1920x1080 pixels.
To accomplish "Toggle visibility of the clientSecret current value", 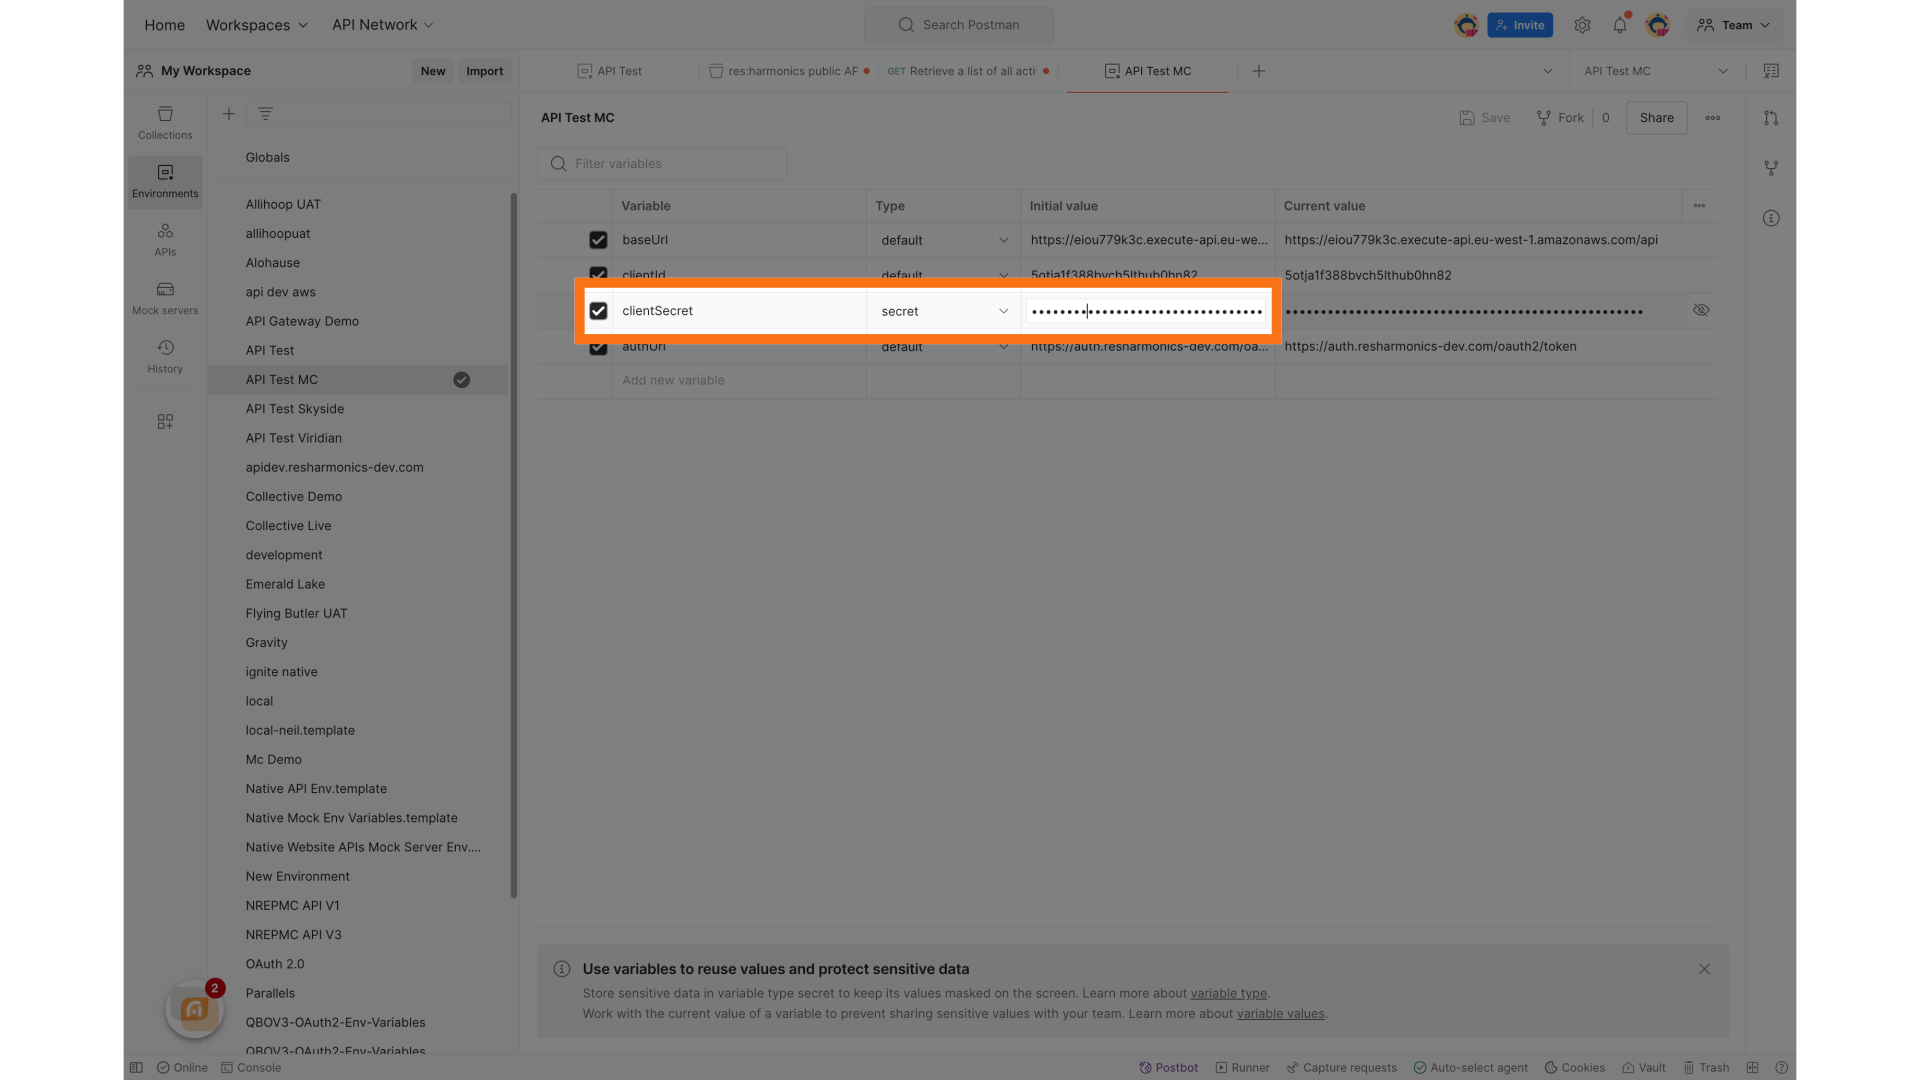I will tap(1701, 311).
